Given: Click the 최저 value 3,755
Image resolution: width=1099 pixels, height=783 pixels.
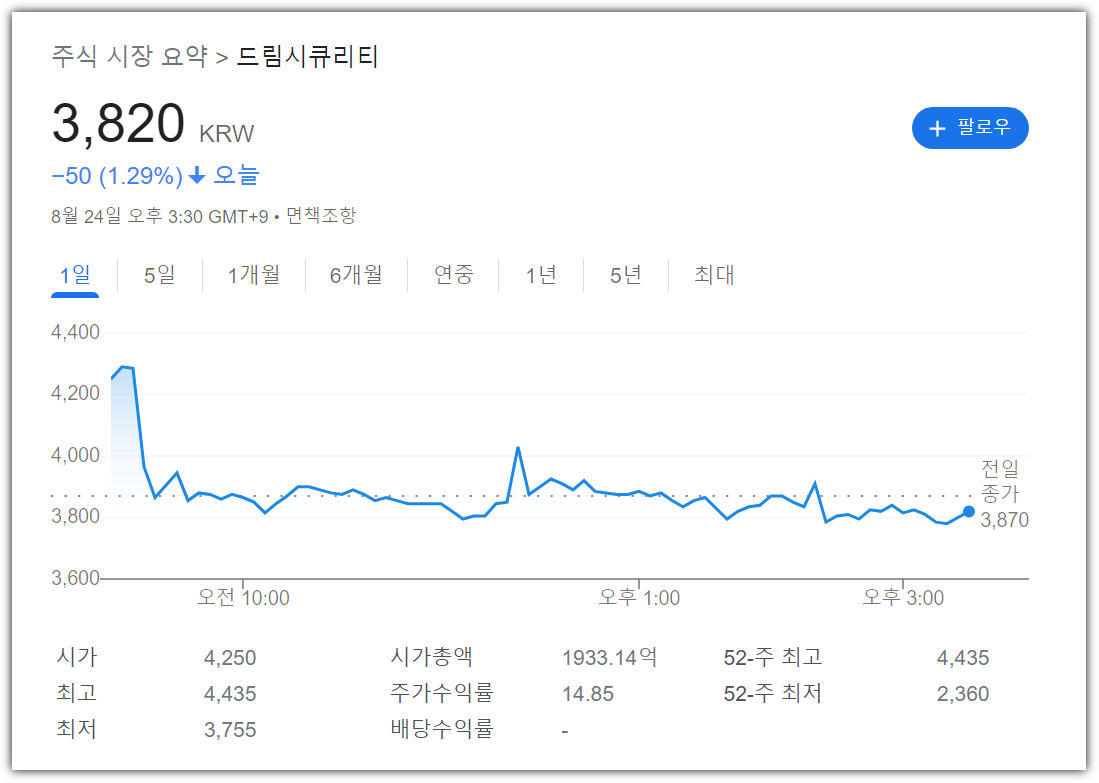Looking at the screenshot, I should (x=230, y=730).
